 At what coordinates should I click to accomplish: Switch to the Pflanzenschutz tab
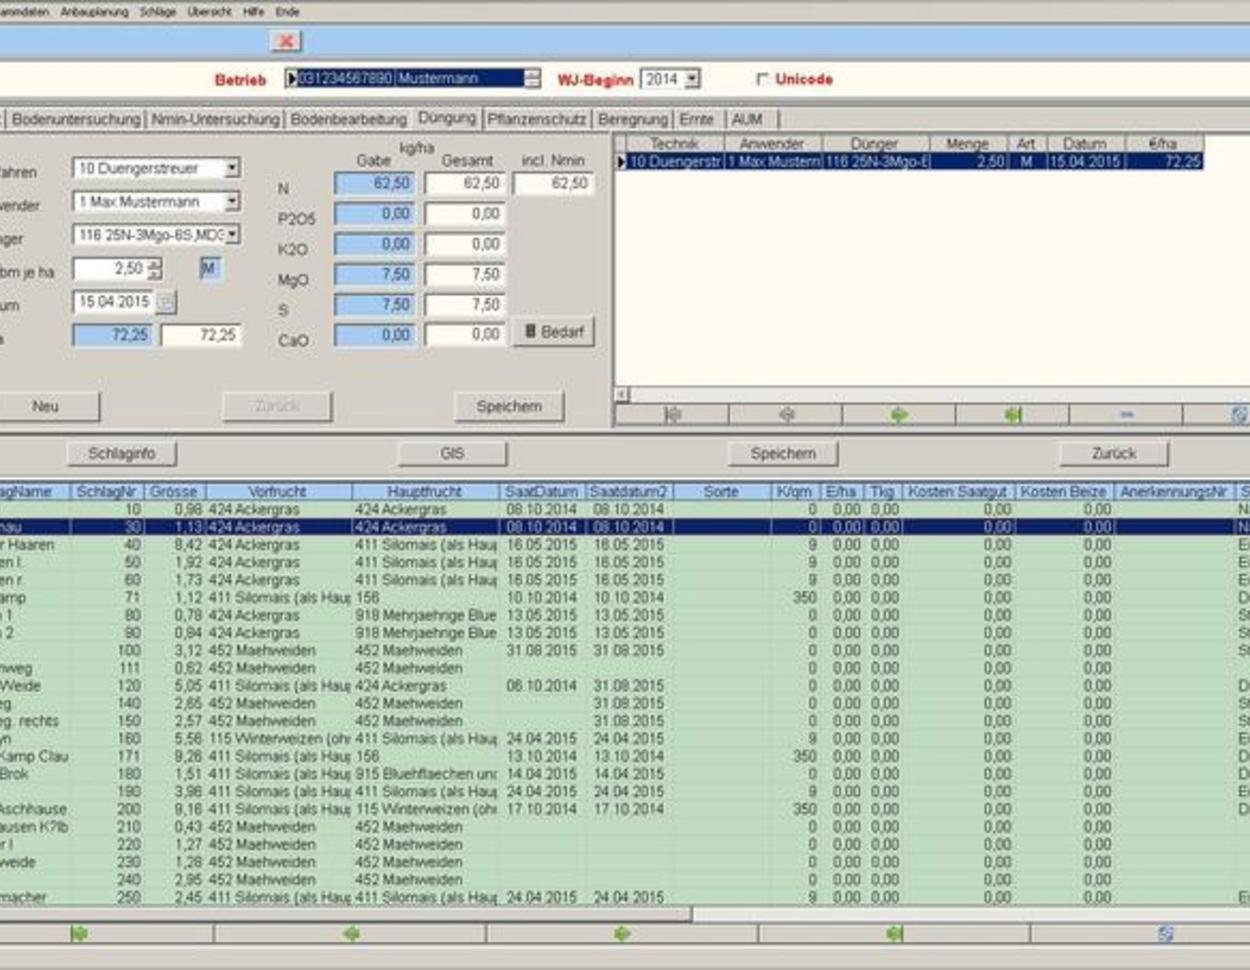(537, 119)
